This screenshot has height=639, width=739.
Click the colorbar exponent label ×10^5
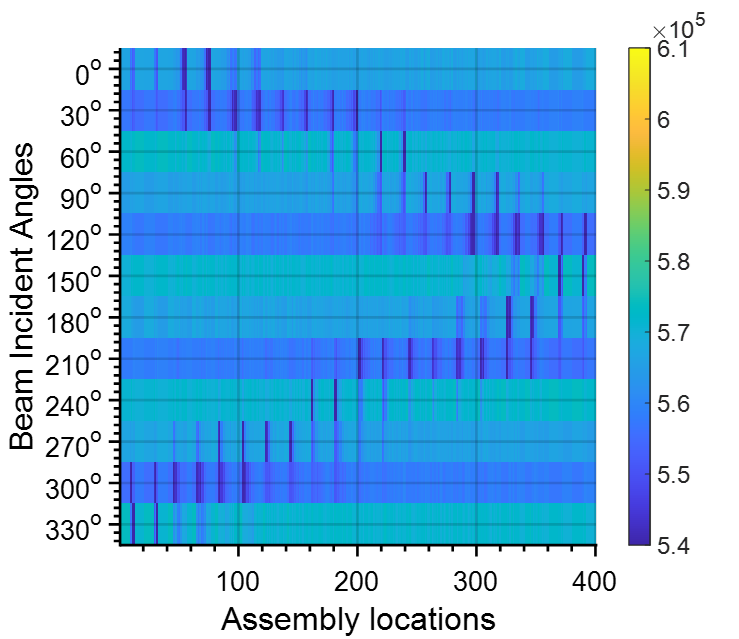click(x=679, y=26)
